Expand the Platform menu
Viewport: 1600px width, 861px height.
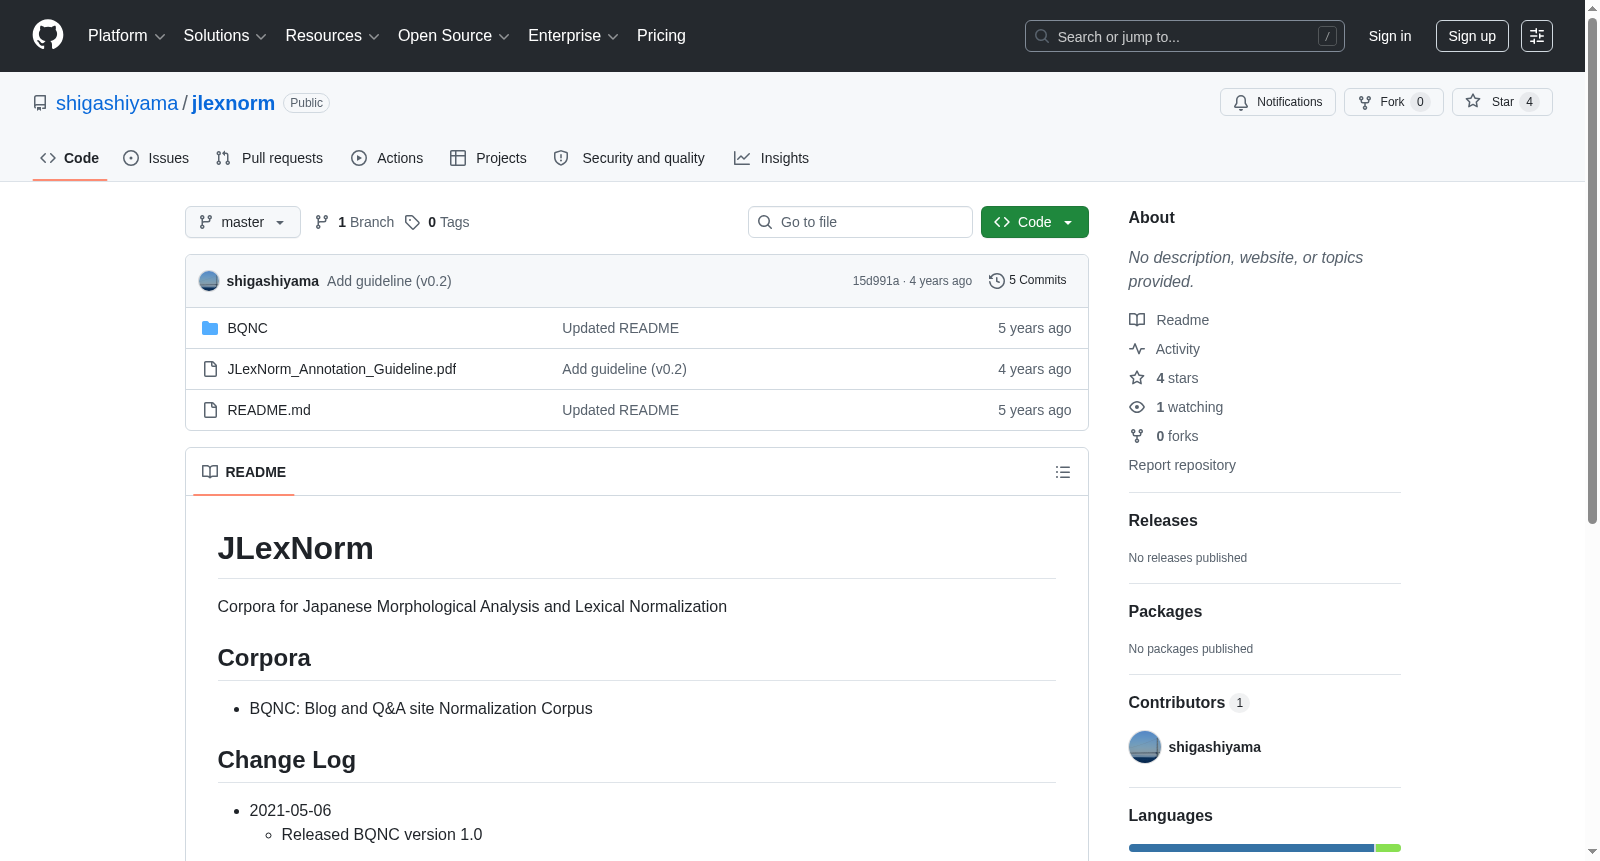[126, 36]
